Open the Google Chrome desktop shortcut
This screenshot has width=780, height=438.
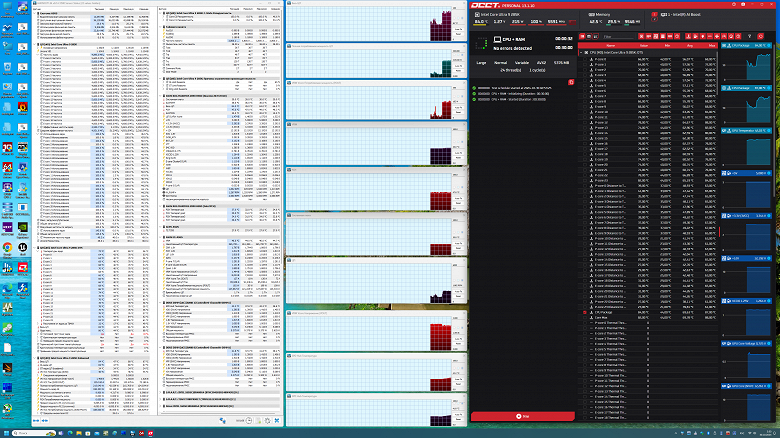coord(7,249)
